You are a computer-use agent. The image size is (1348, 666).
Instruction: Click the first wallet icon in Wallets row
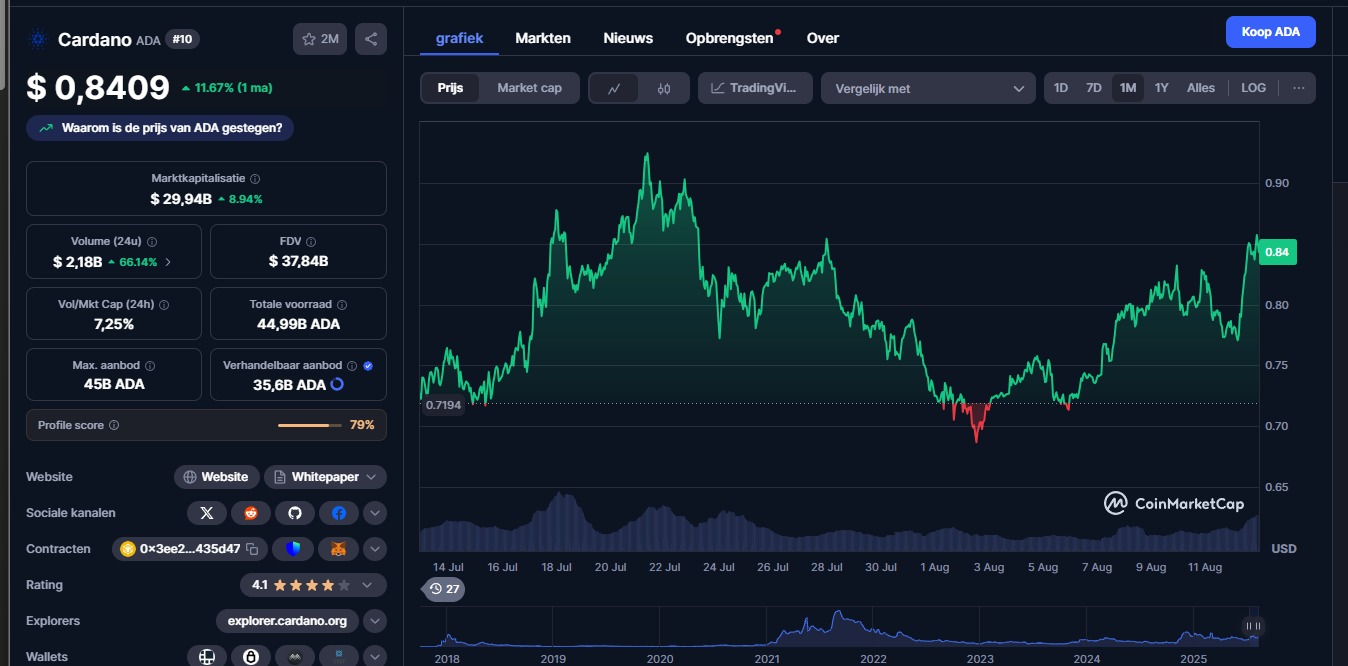point(207,657)
